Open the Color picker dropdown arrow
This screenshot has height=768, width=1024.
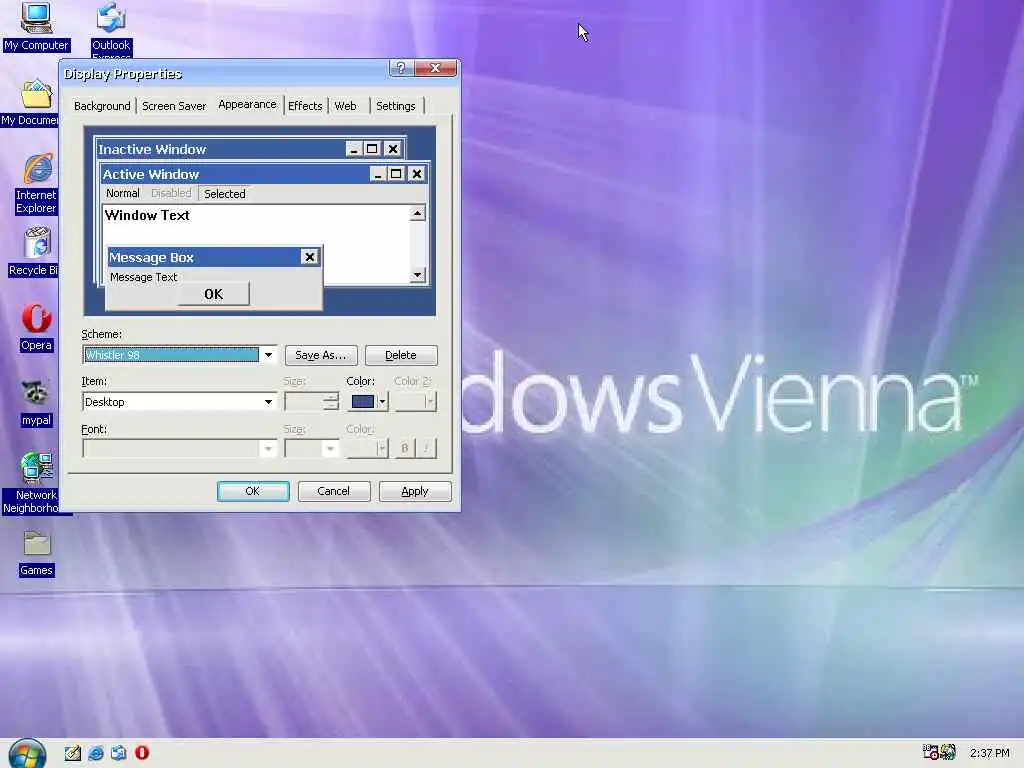pos(383,402)
